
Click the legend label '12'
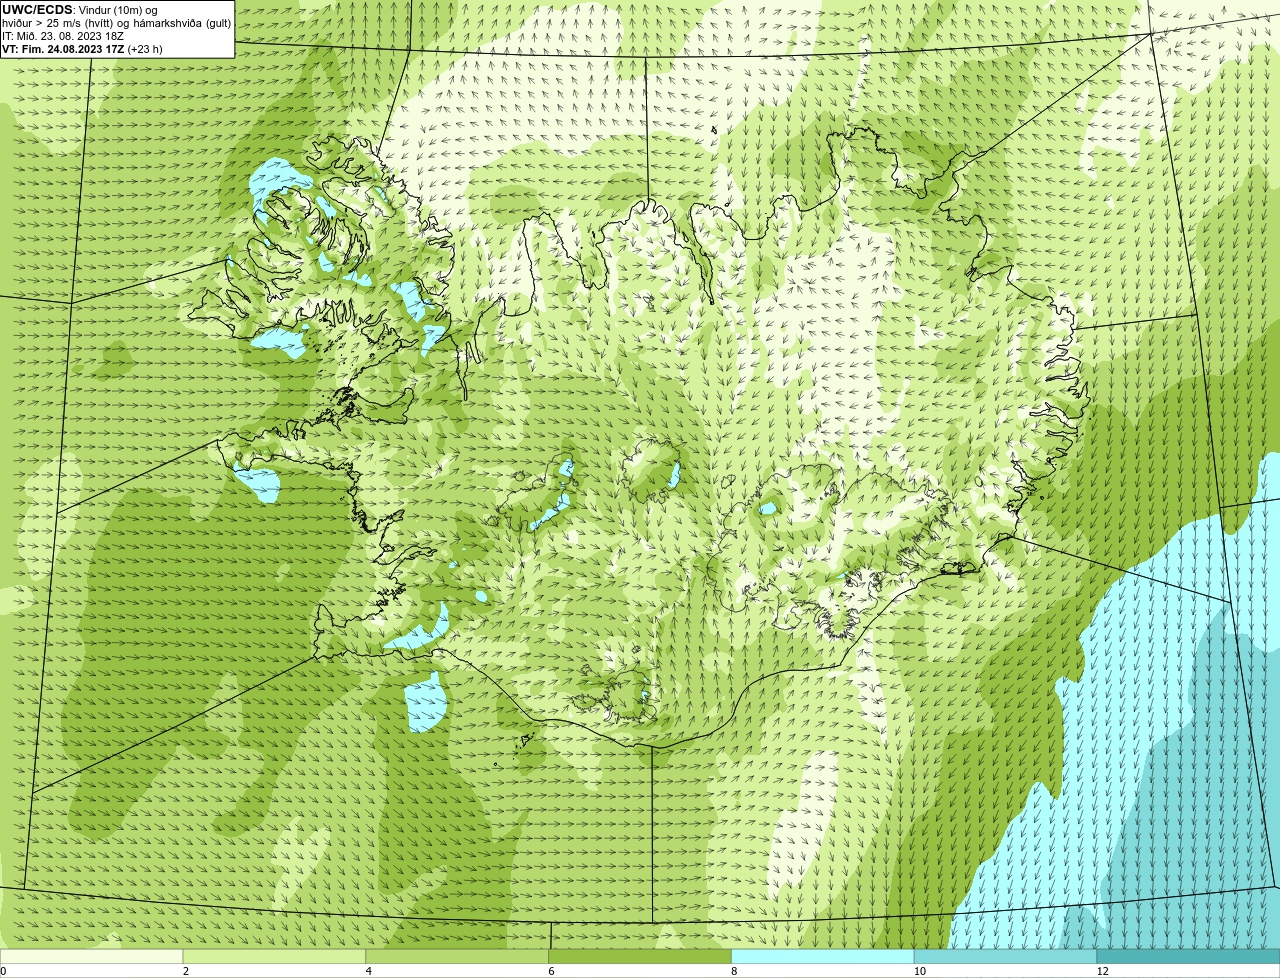pyautogui.click(x=1102, y=971)
